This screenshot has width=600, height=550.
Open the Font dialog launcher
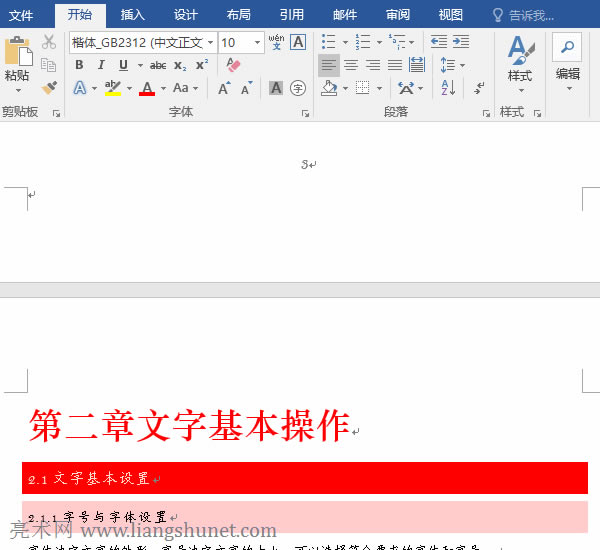[305, 113]
